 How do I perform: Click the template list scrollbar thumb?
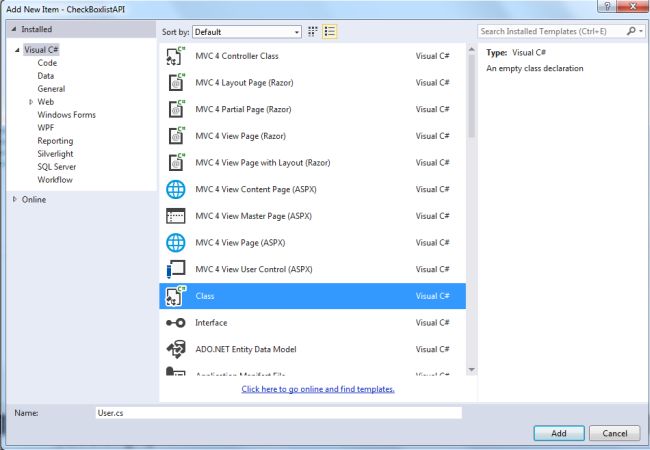(x=471, y=96)
